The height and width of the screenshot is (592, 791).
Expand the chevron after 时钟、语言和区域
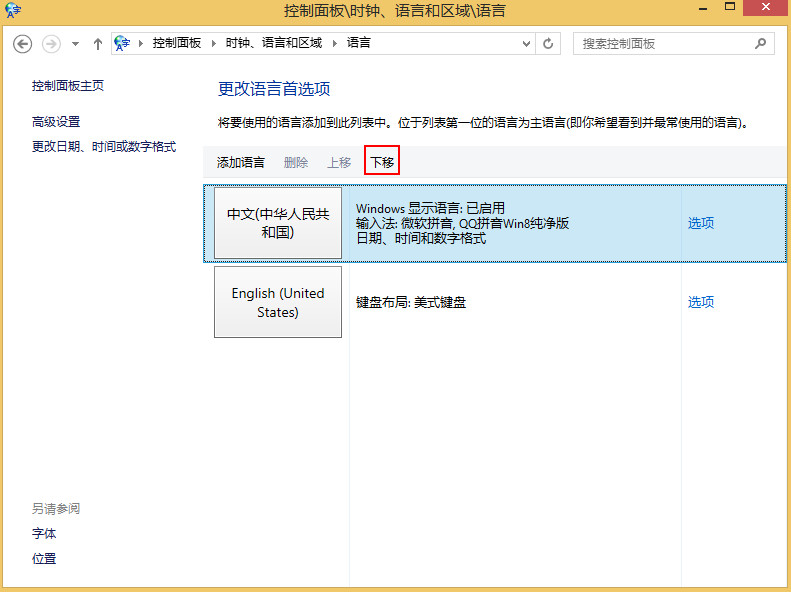334,43
